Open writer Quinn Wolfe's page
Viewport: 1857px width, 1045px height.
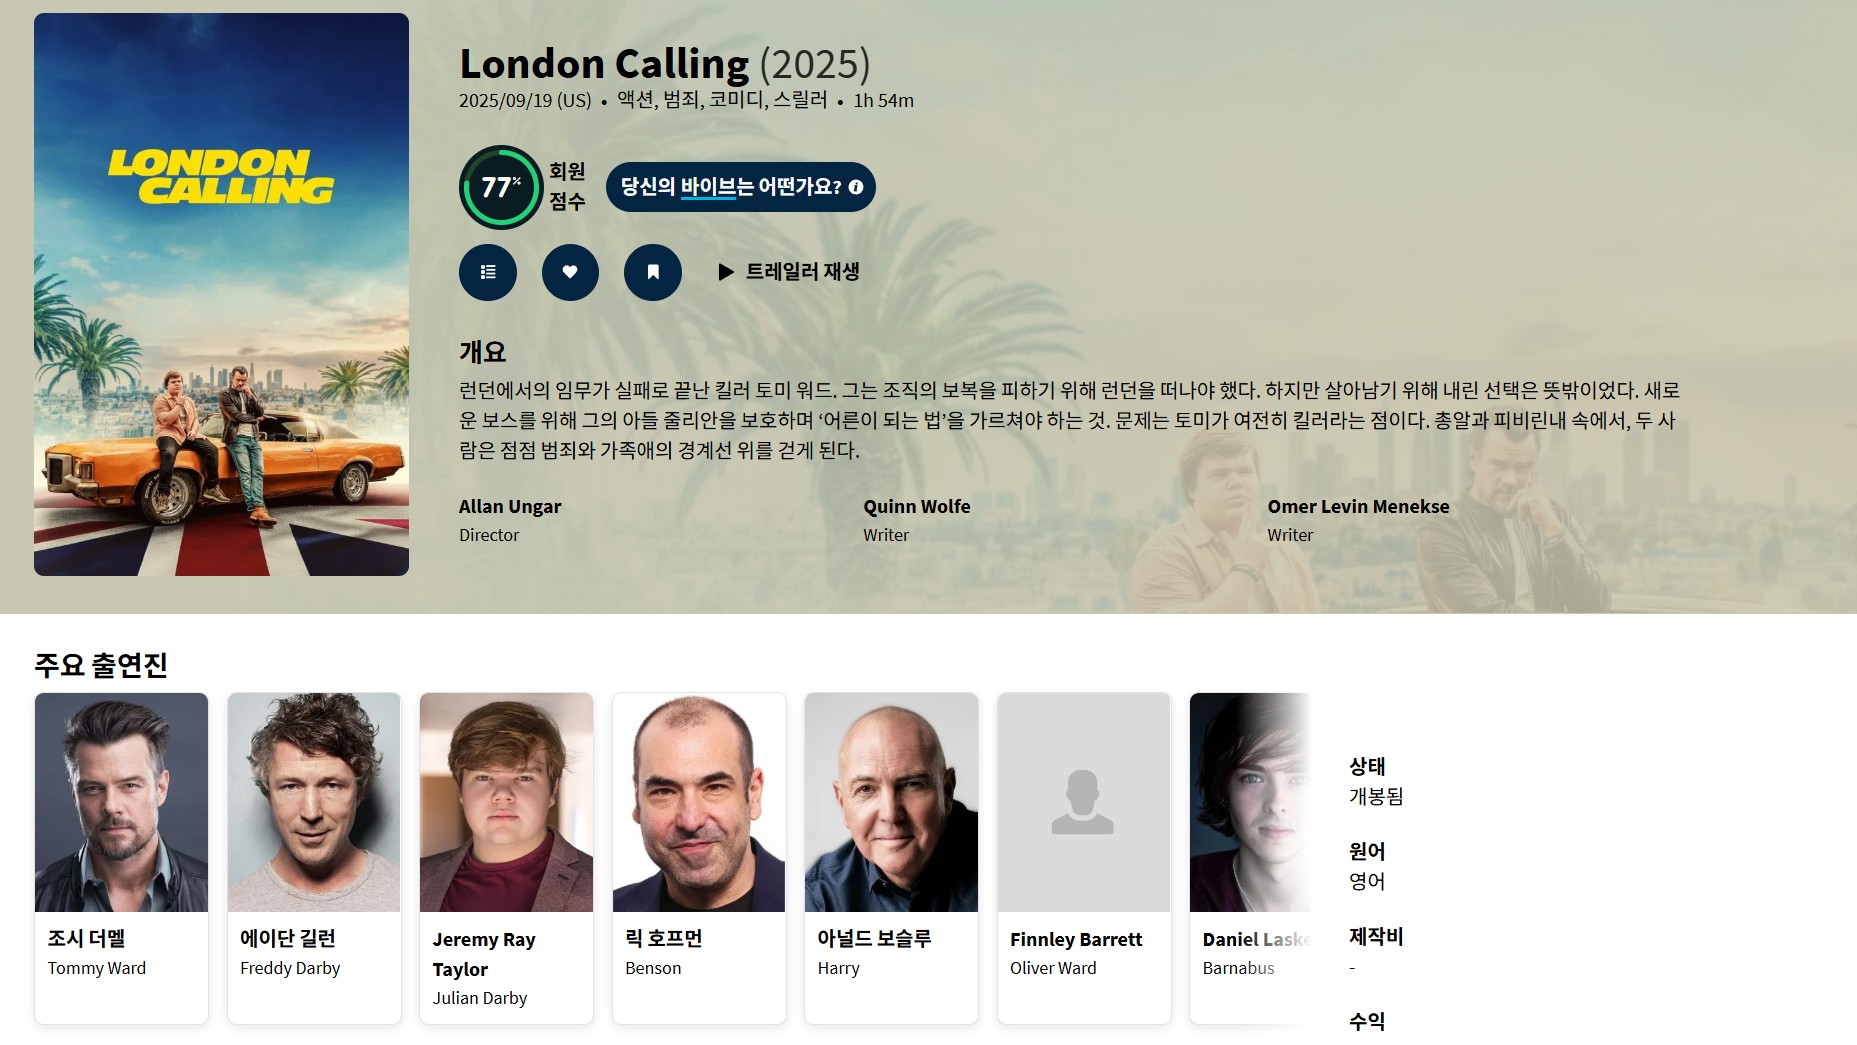click(x=917, y=506)
